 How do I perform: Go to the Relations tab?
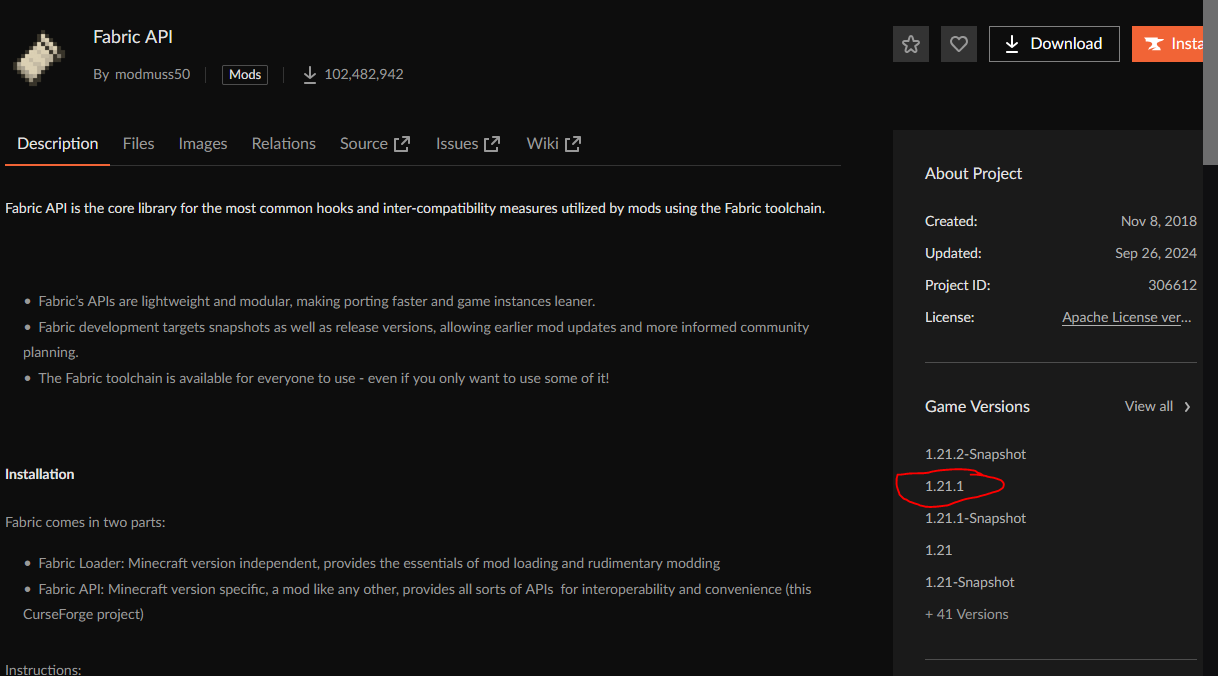[284, 144]
